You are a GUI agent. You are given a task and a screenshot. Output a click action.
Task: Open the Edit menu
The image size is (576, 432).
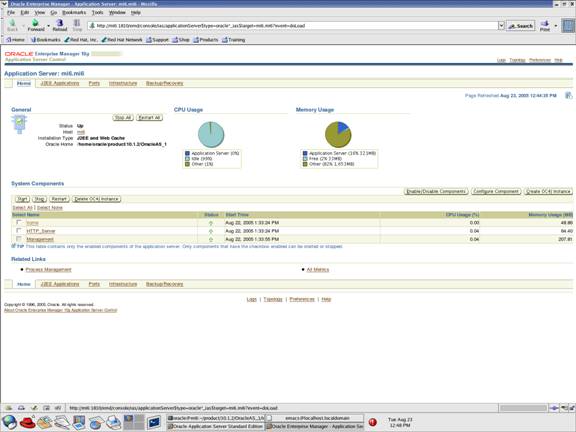point(25,12)
